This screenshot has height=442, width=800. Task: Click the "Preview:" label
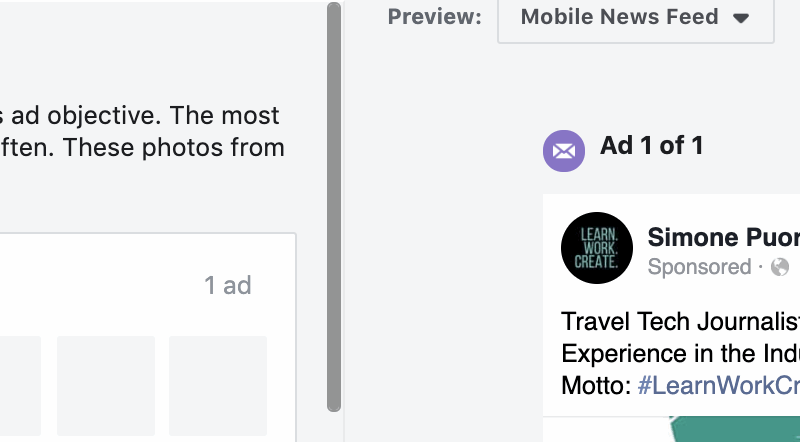coord(435,18)
